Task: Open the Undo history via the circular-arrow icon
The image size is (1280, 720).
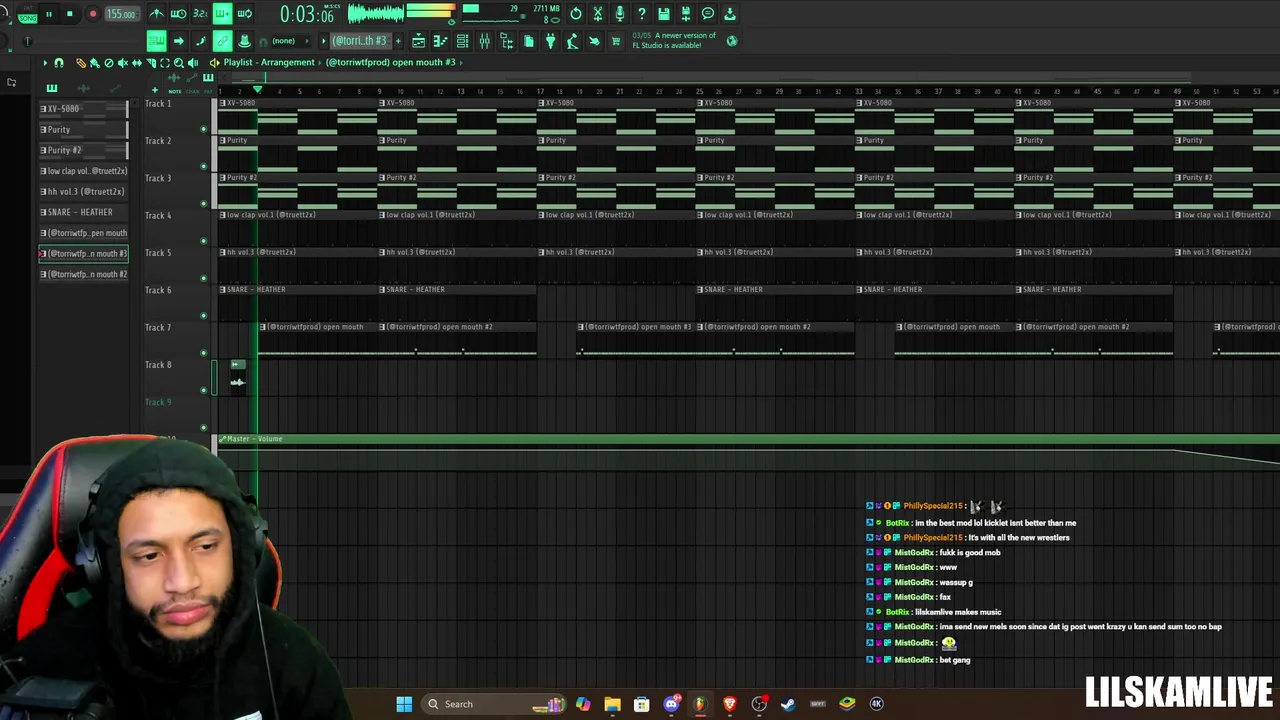Action: coord(576,14)
